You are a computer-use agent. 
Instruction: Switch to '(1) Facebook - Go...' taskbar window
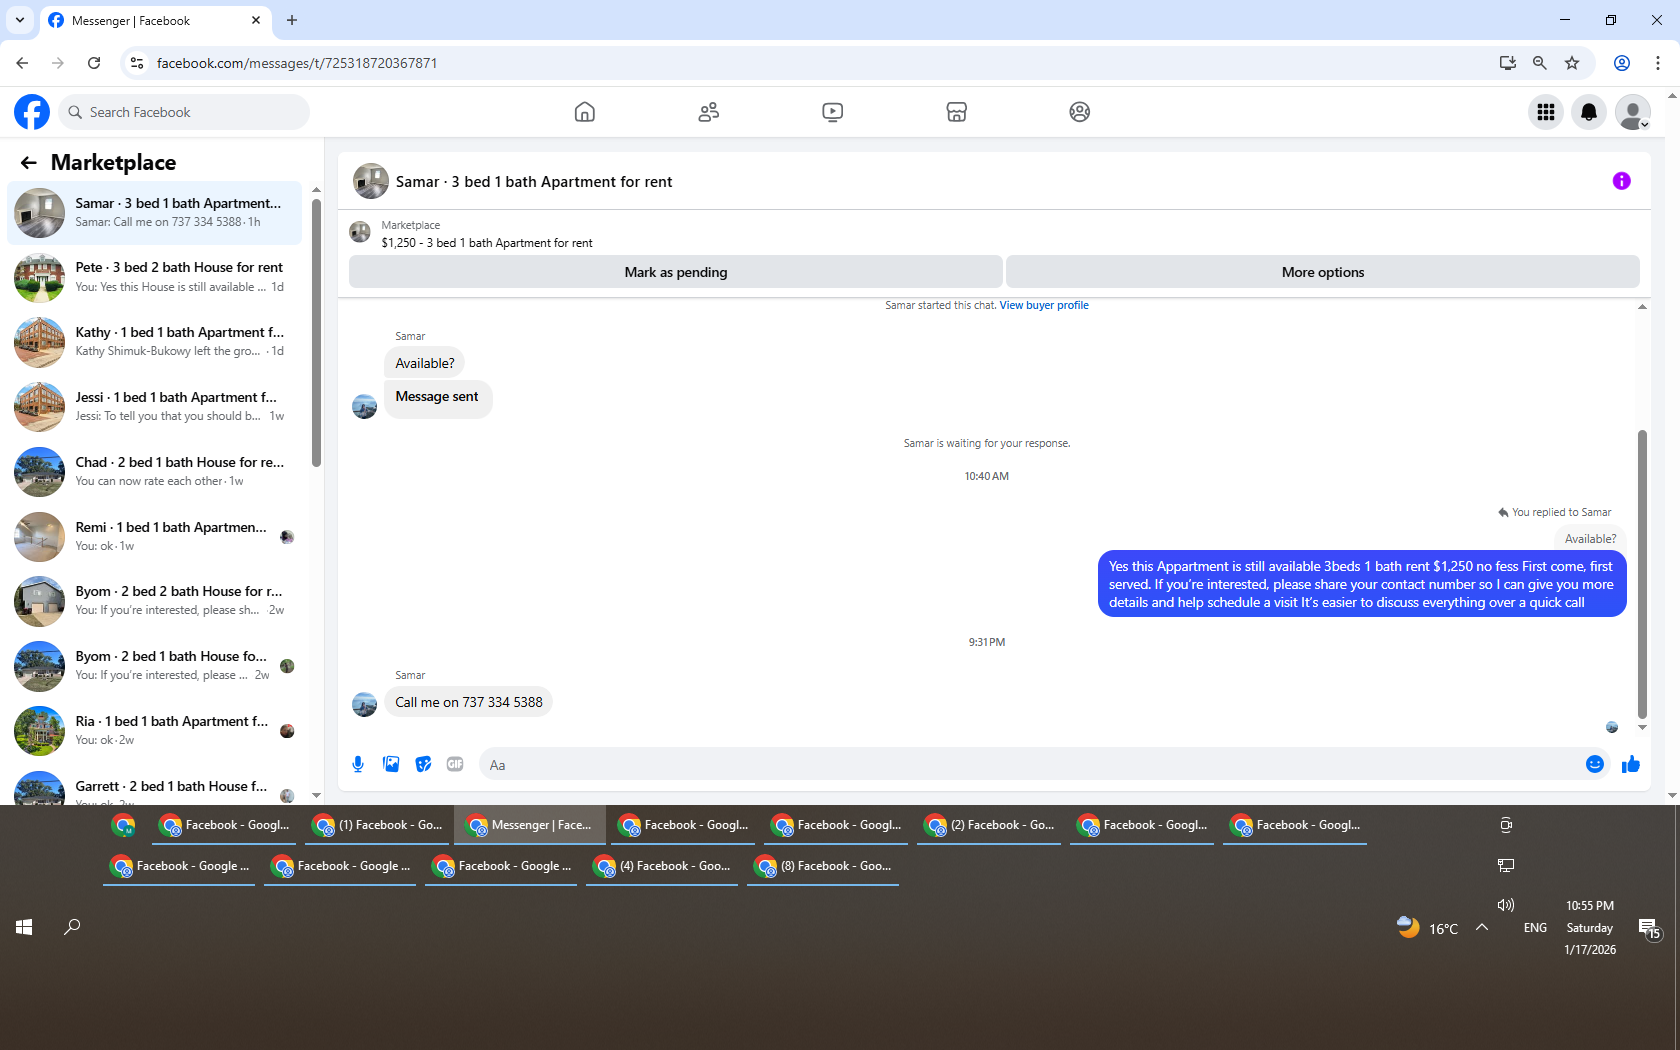click(379, 826)
